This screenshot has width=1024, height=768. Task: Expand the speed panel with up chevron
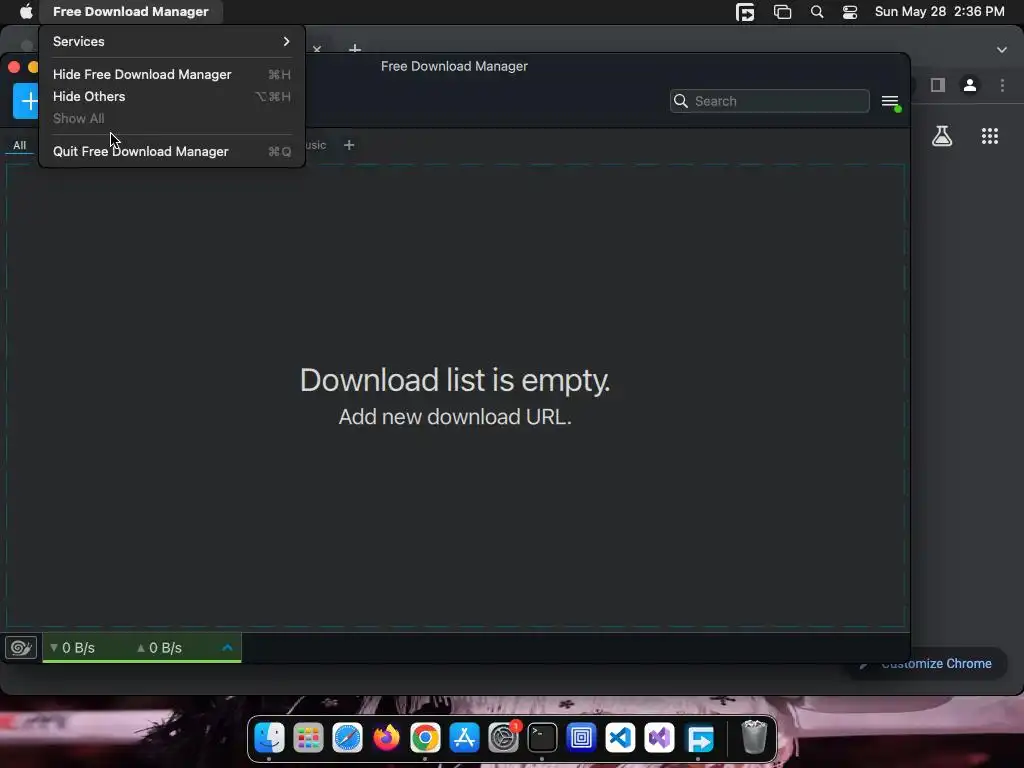pyautogui.click(x=227, y=648)
